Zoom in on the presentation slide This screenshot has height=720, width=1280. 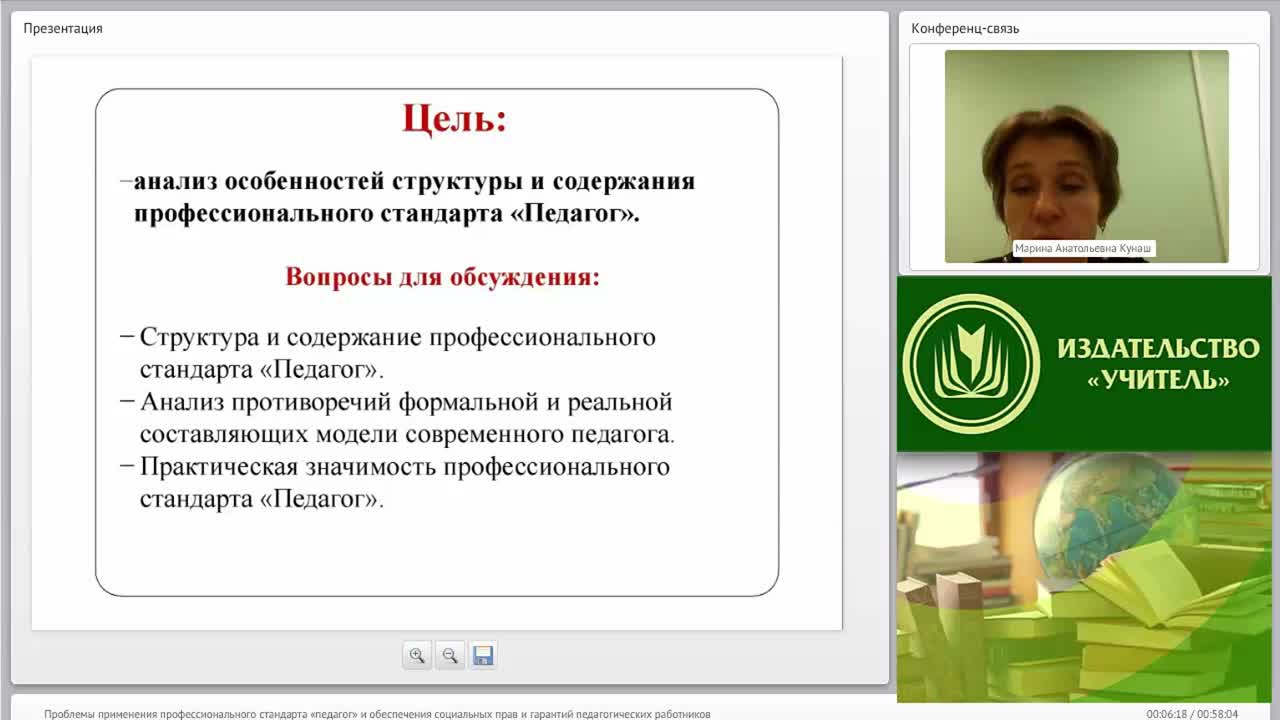click(x=417, y=655)
